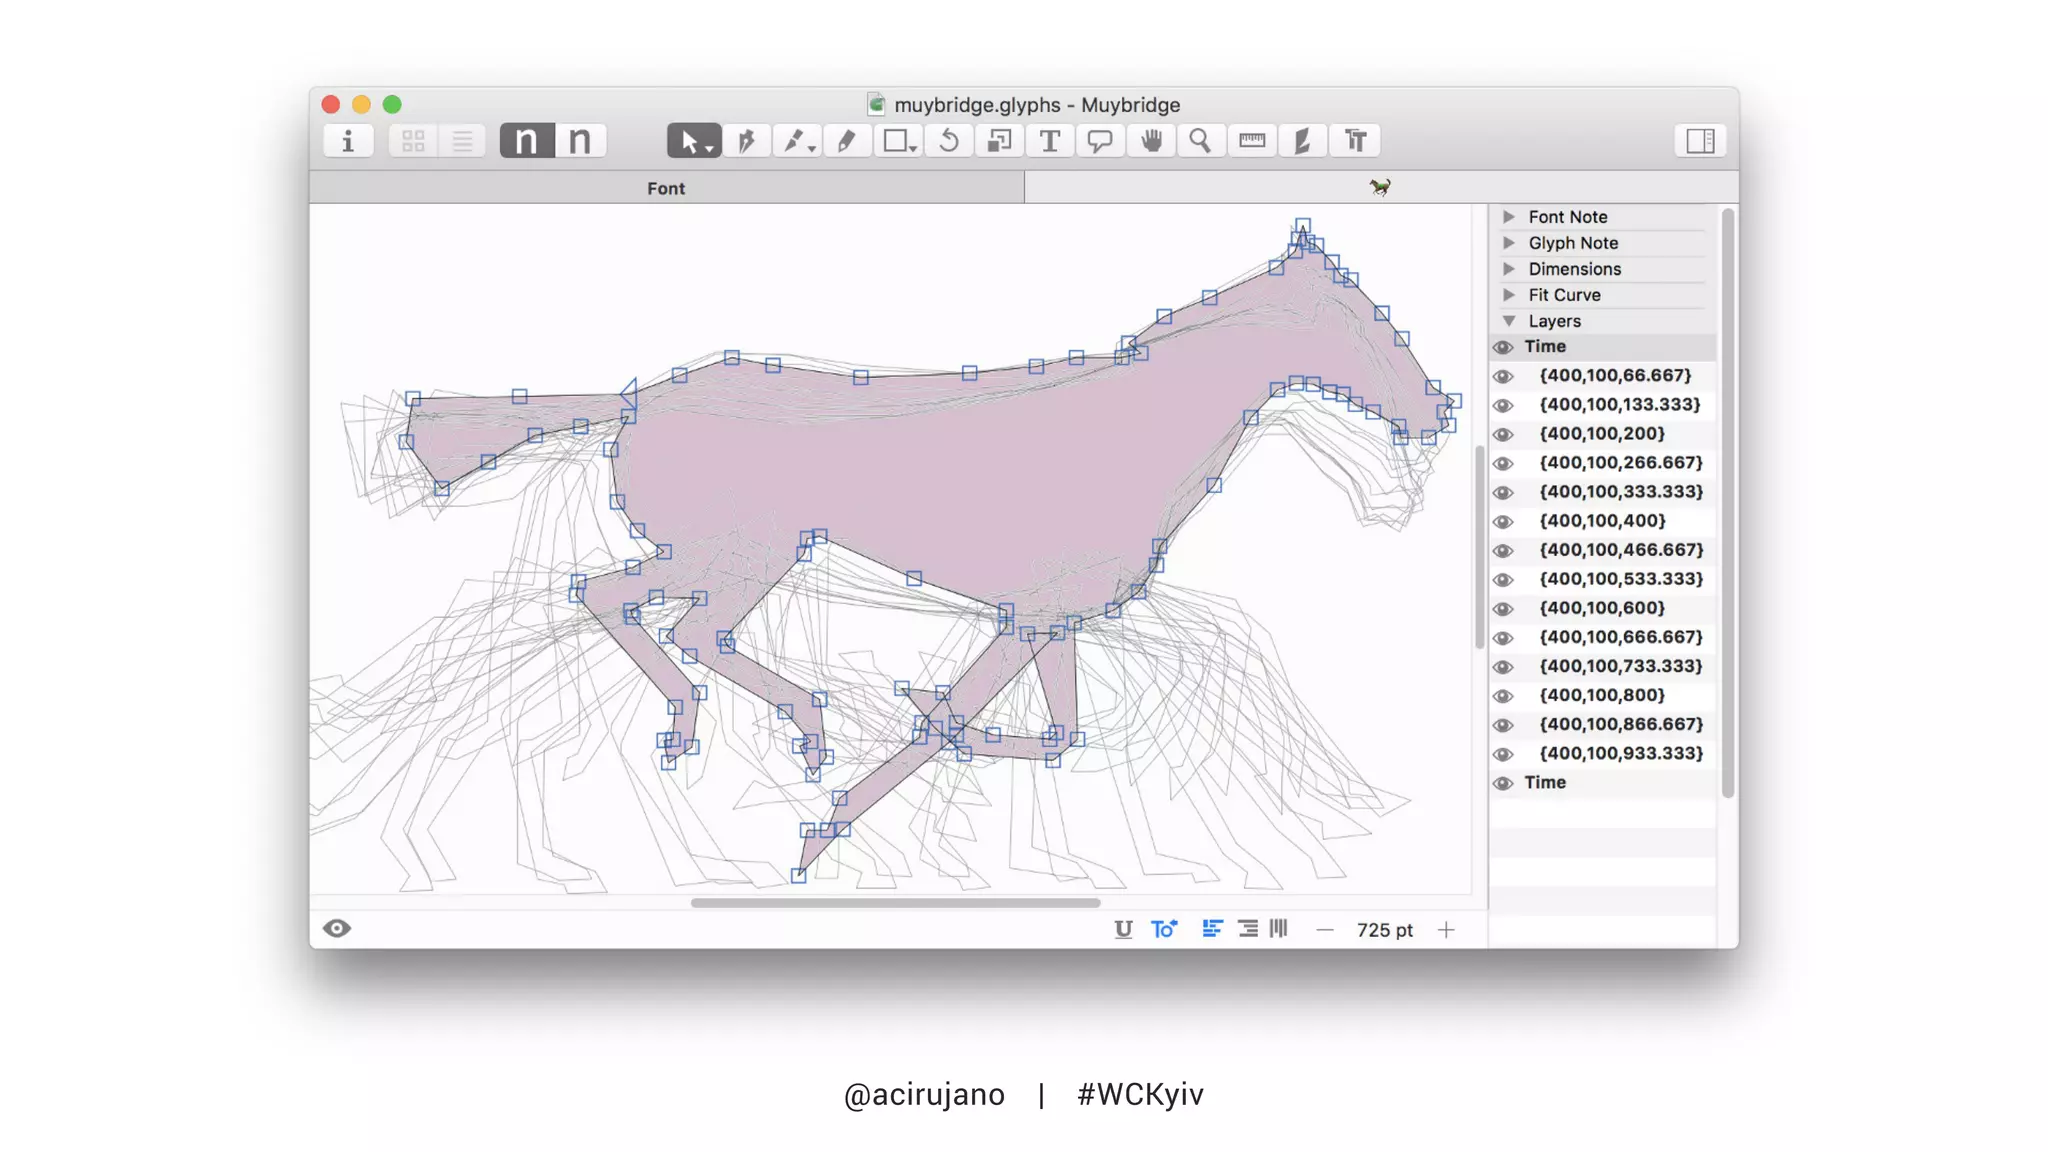Screen dimensions: 2048x1152
Task: Select the Annotation speech bubble tool
Action: point(1100,141)
